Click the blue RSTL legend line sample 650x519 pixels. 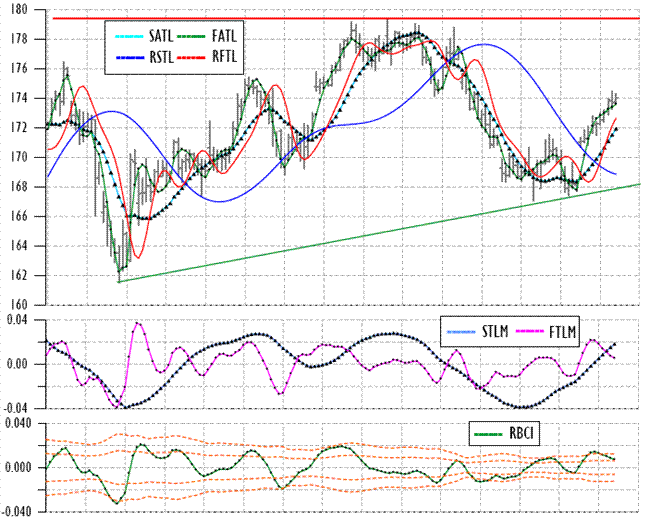(130, 58)
